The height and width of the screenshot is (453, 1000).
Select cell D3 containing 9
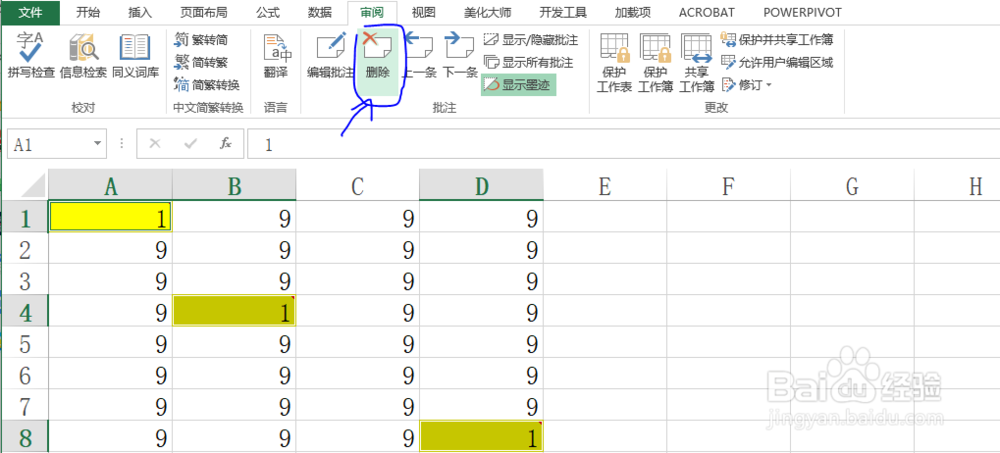482,280
